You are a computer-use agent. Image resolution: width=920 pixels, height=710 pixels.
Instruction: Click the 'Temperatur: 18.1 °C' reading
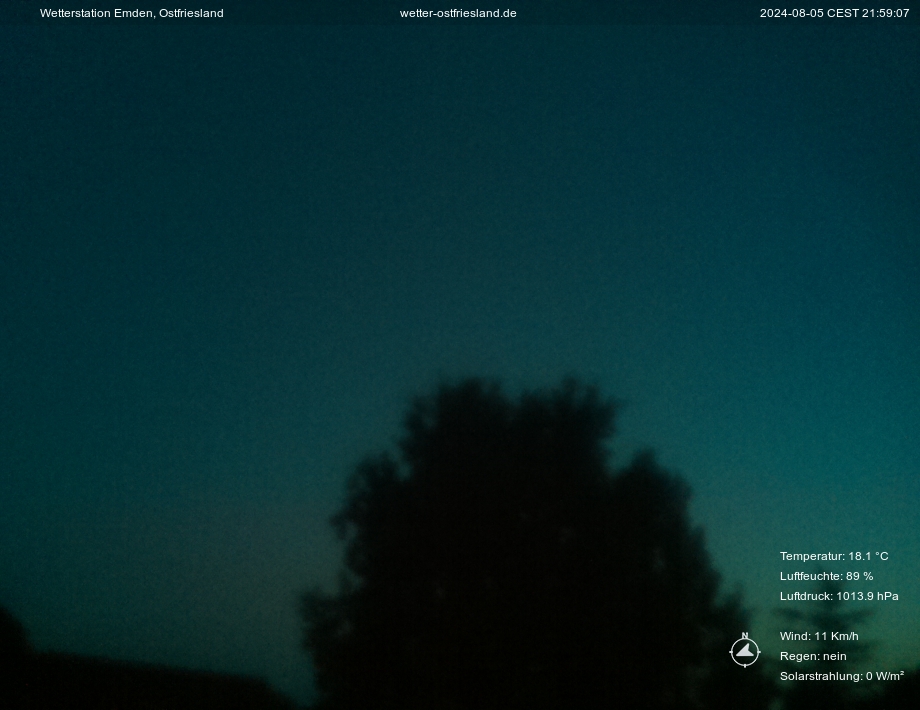834,556
